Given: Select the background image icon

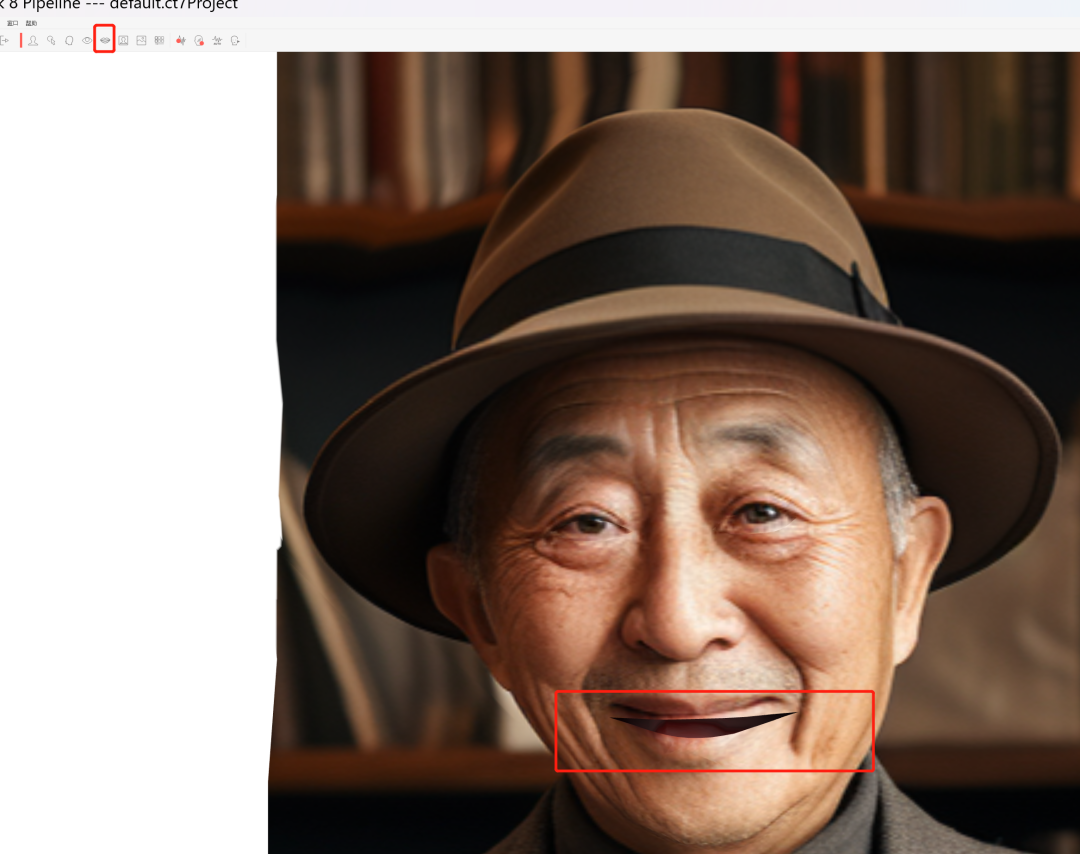Looking at the screenshot, I should tap(141, 41).
